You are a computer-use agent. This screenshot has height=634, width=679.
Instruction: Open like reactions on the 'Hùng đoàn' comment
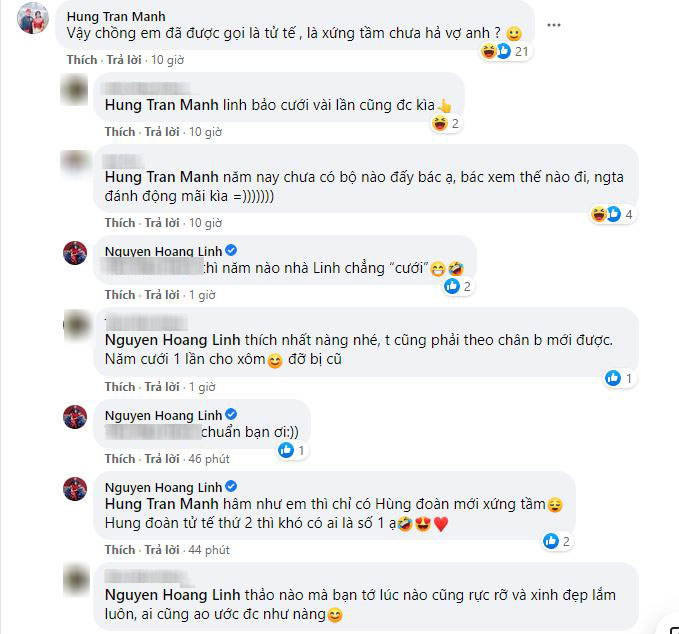click(558, 541)
